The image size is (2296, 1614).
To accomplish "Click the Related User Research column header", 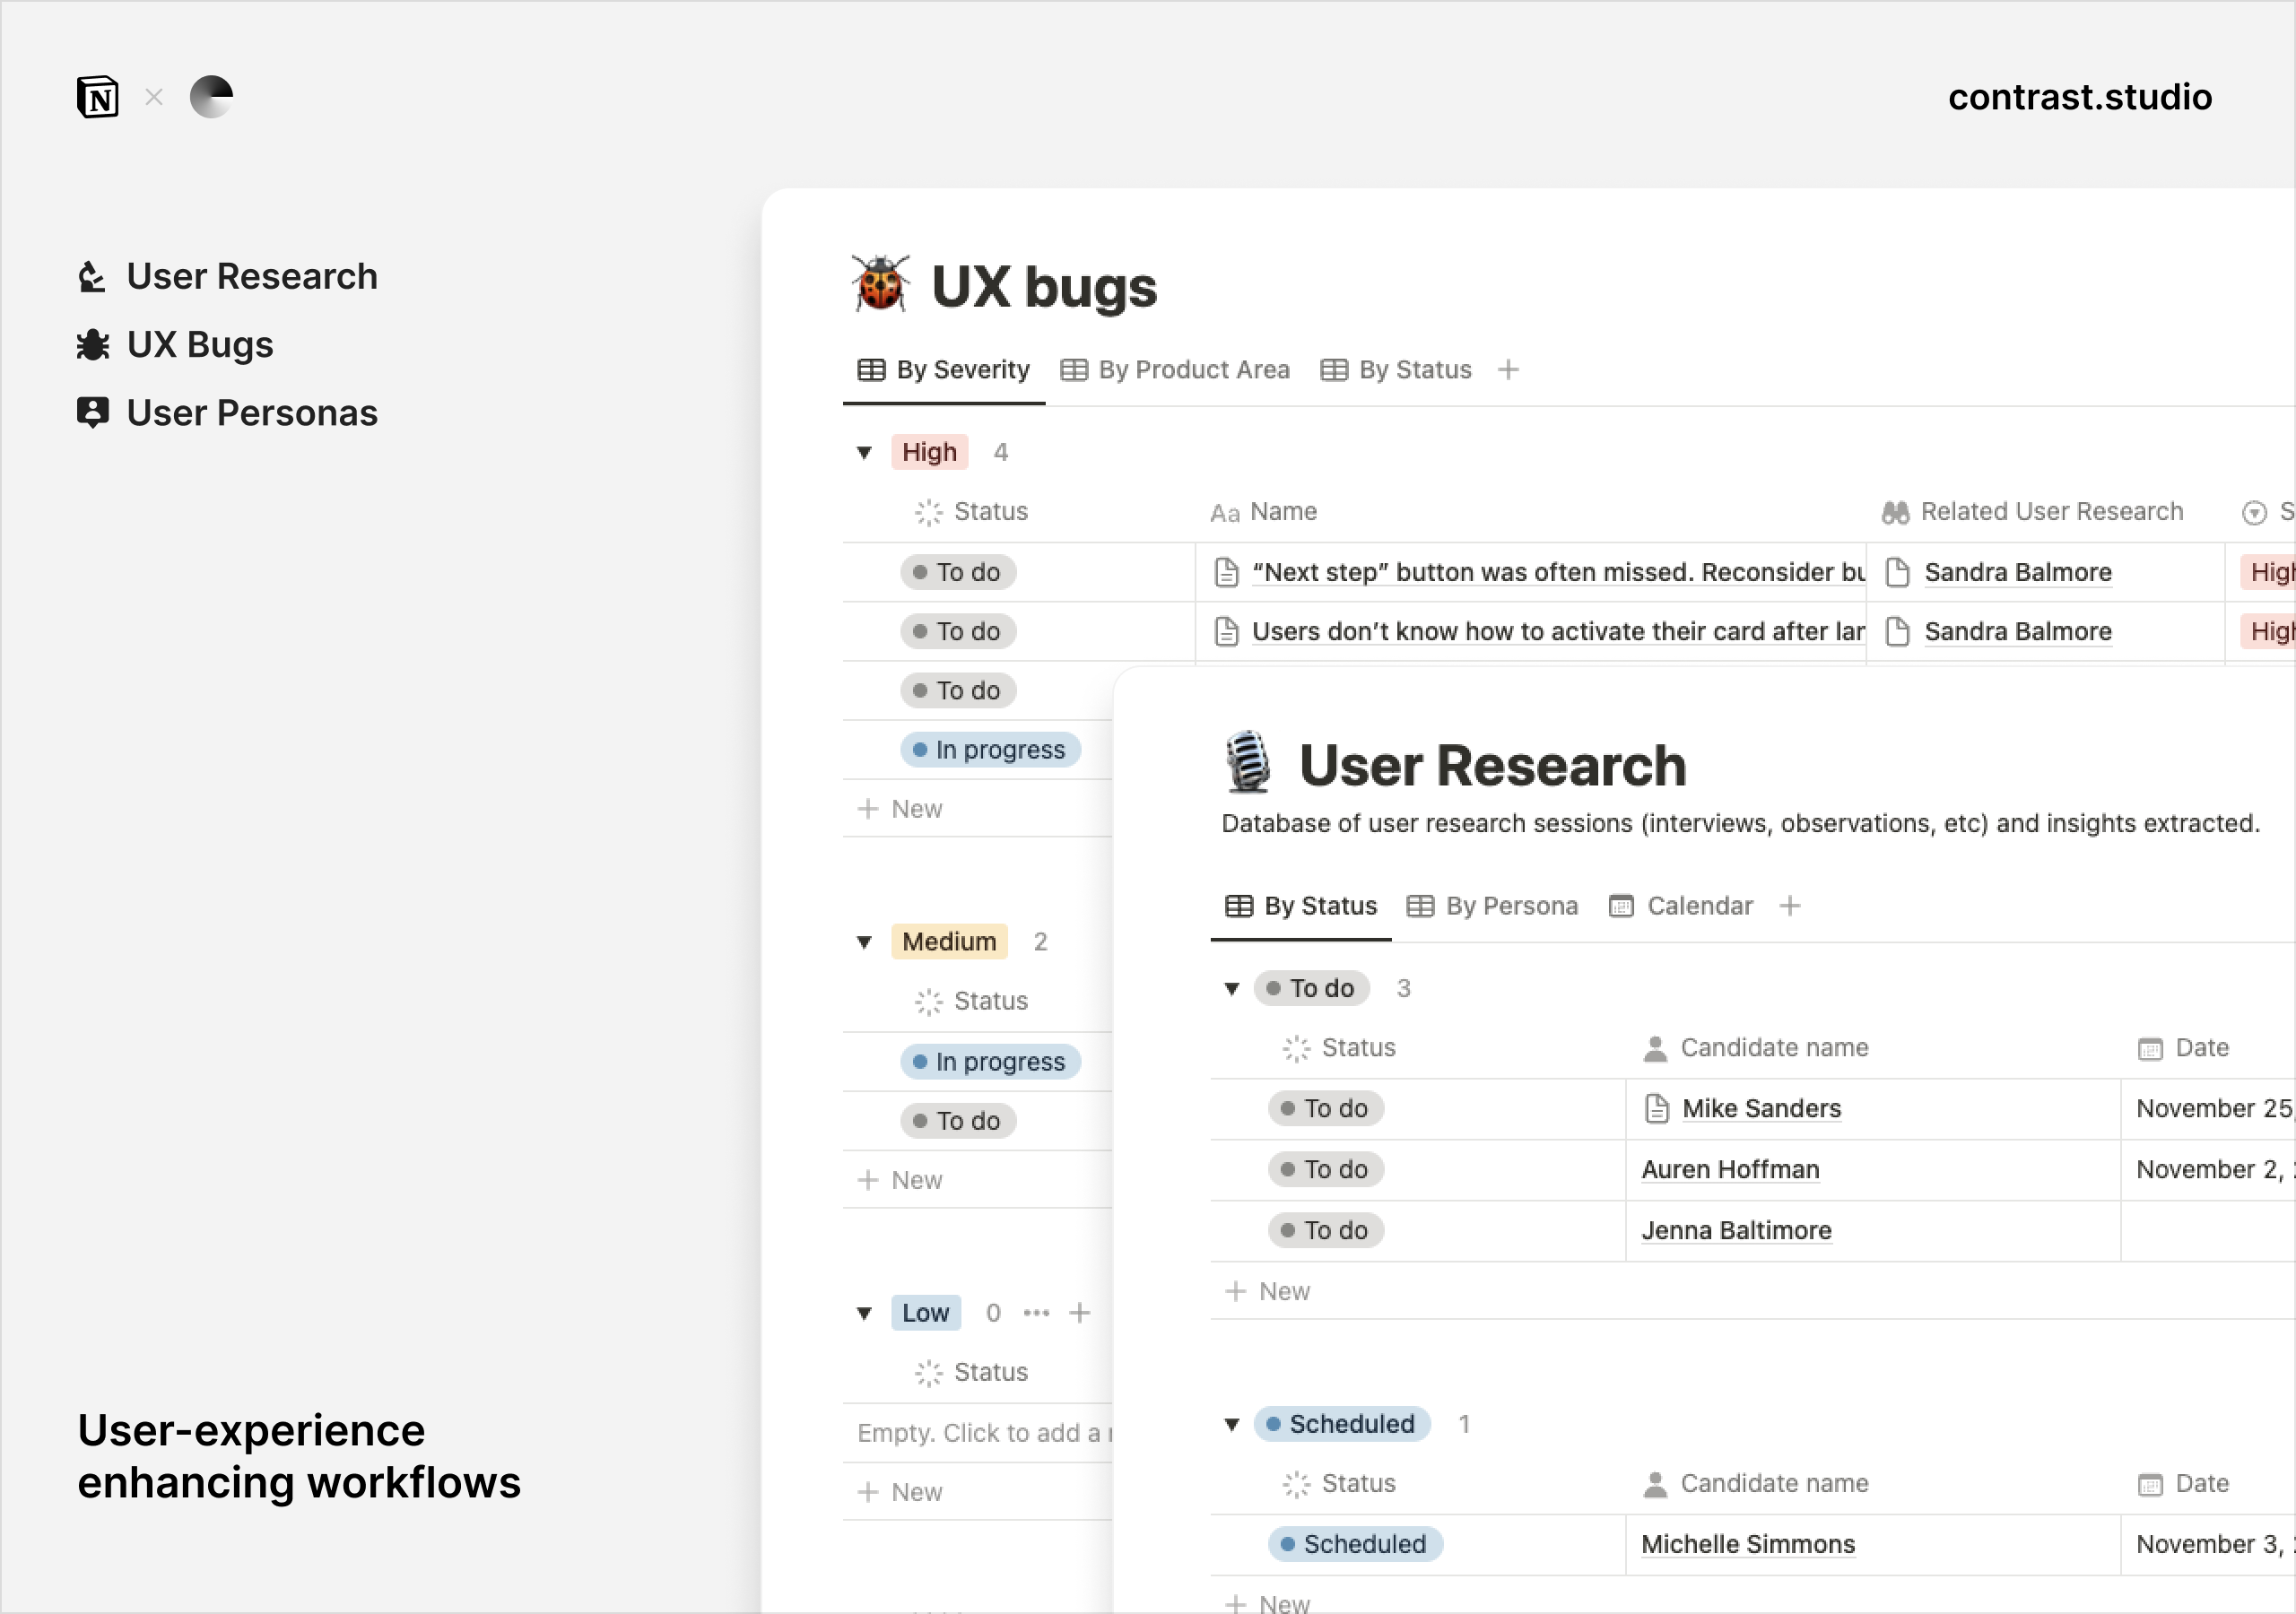I will click(2032, 513).
